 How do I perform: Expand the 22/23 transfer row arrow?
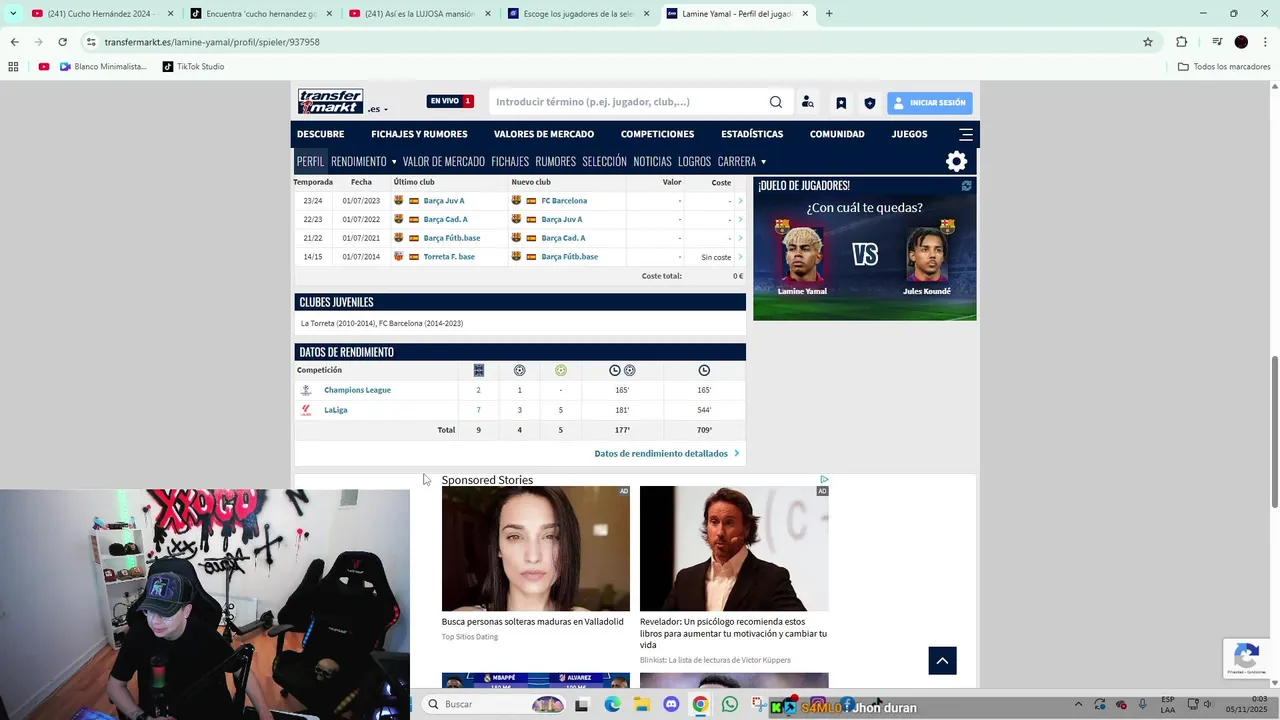pyautogui.click(x=740, y=219)
